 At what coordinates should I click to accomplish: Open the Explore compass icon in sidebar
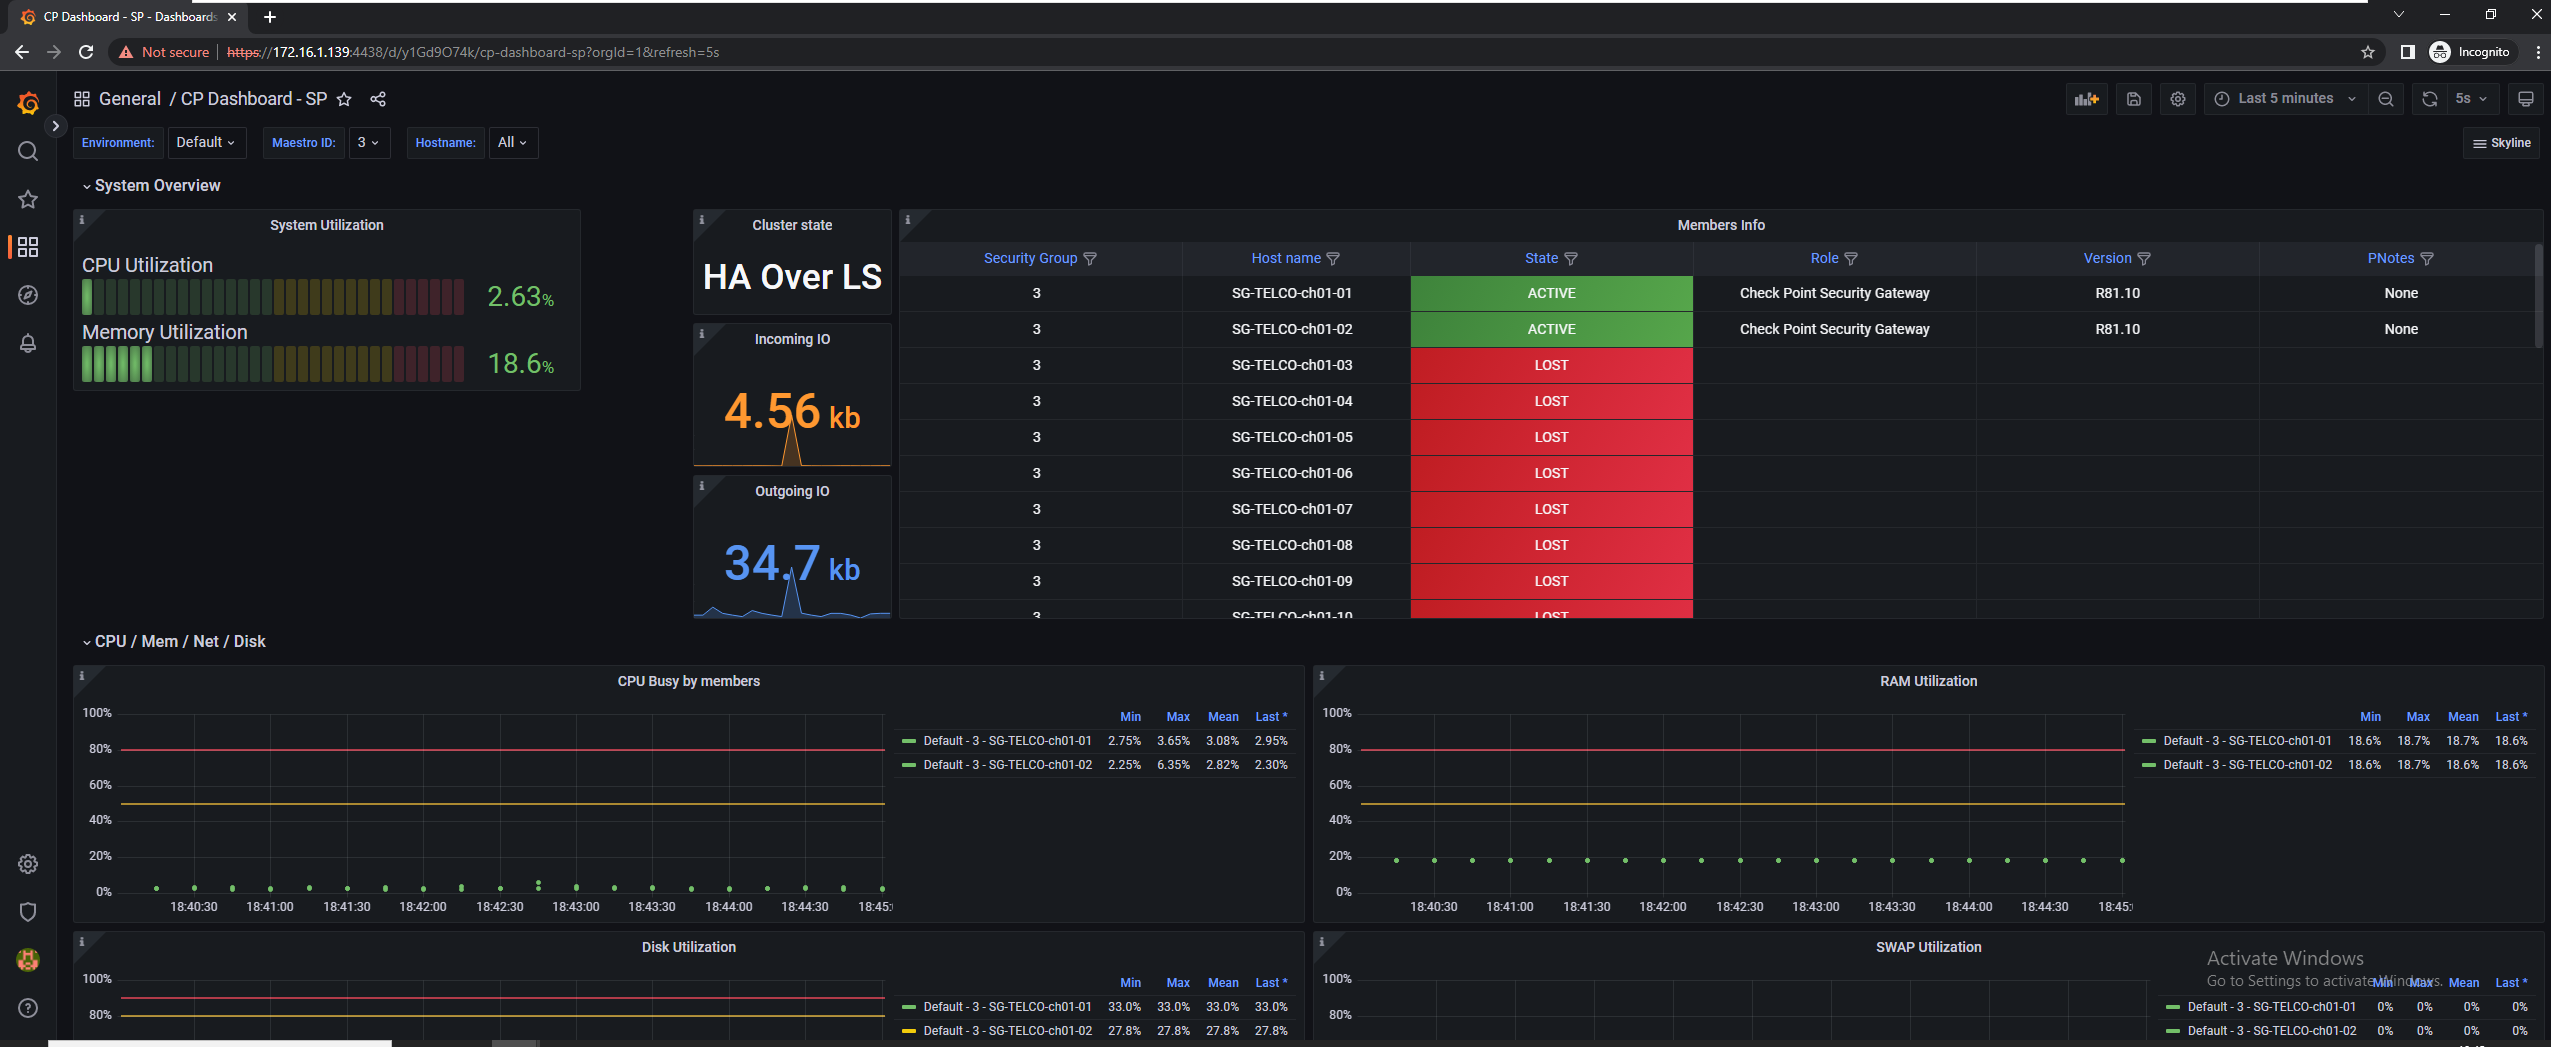[x=28, y=295]
